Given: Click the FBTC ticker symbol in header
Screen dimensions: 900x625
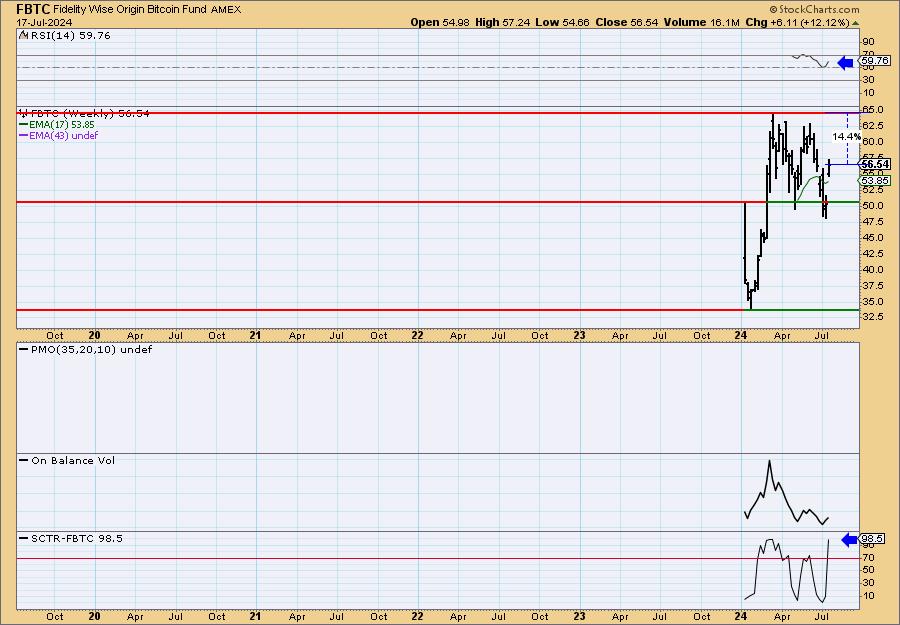Looking at the screenshot, I should click(34, 9).
